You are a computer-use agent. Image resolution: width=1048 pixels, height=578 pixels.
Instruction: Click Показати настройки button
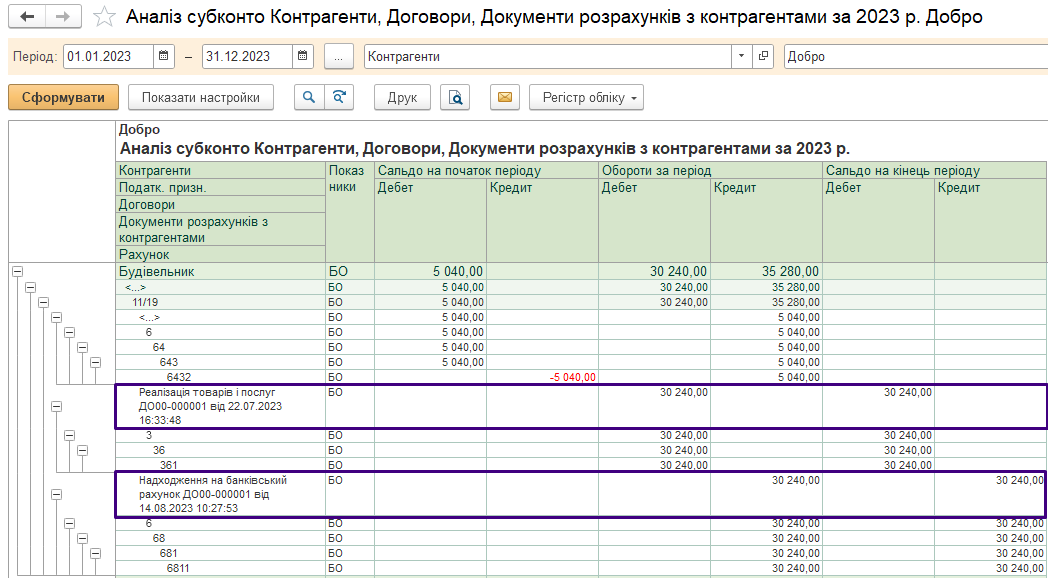click(x=201, y=98)
